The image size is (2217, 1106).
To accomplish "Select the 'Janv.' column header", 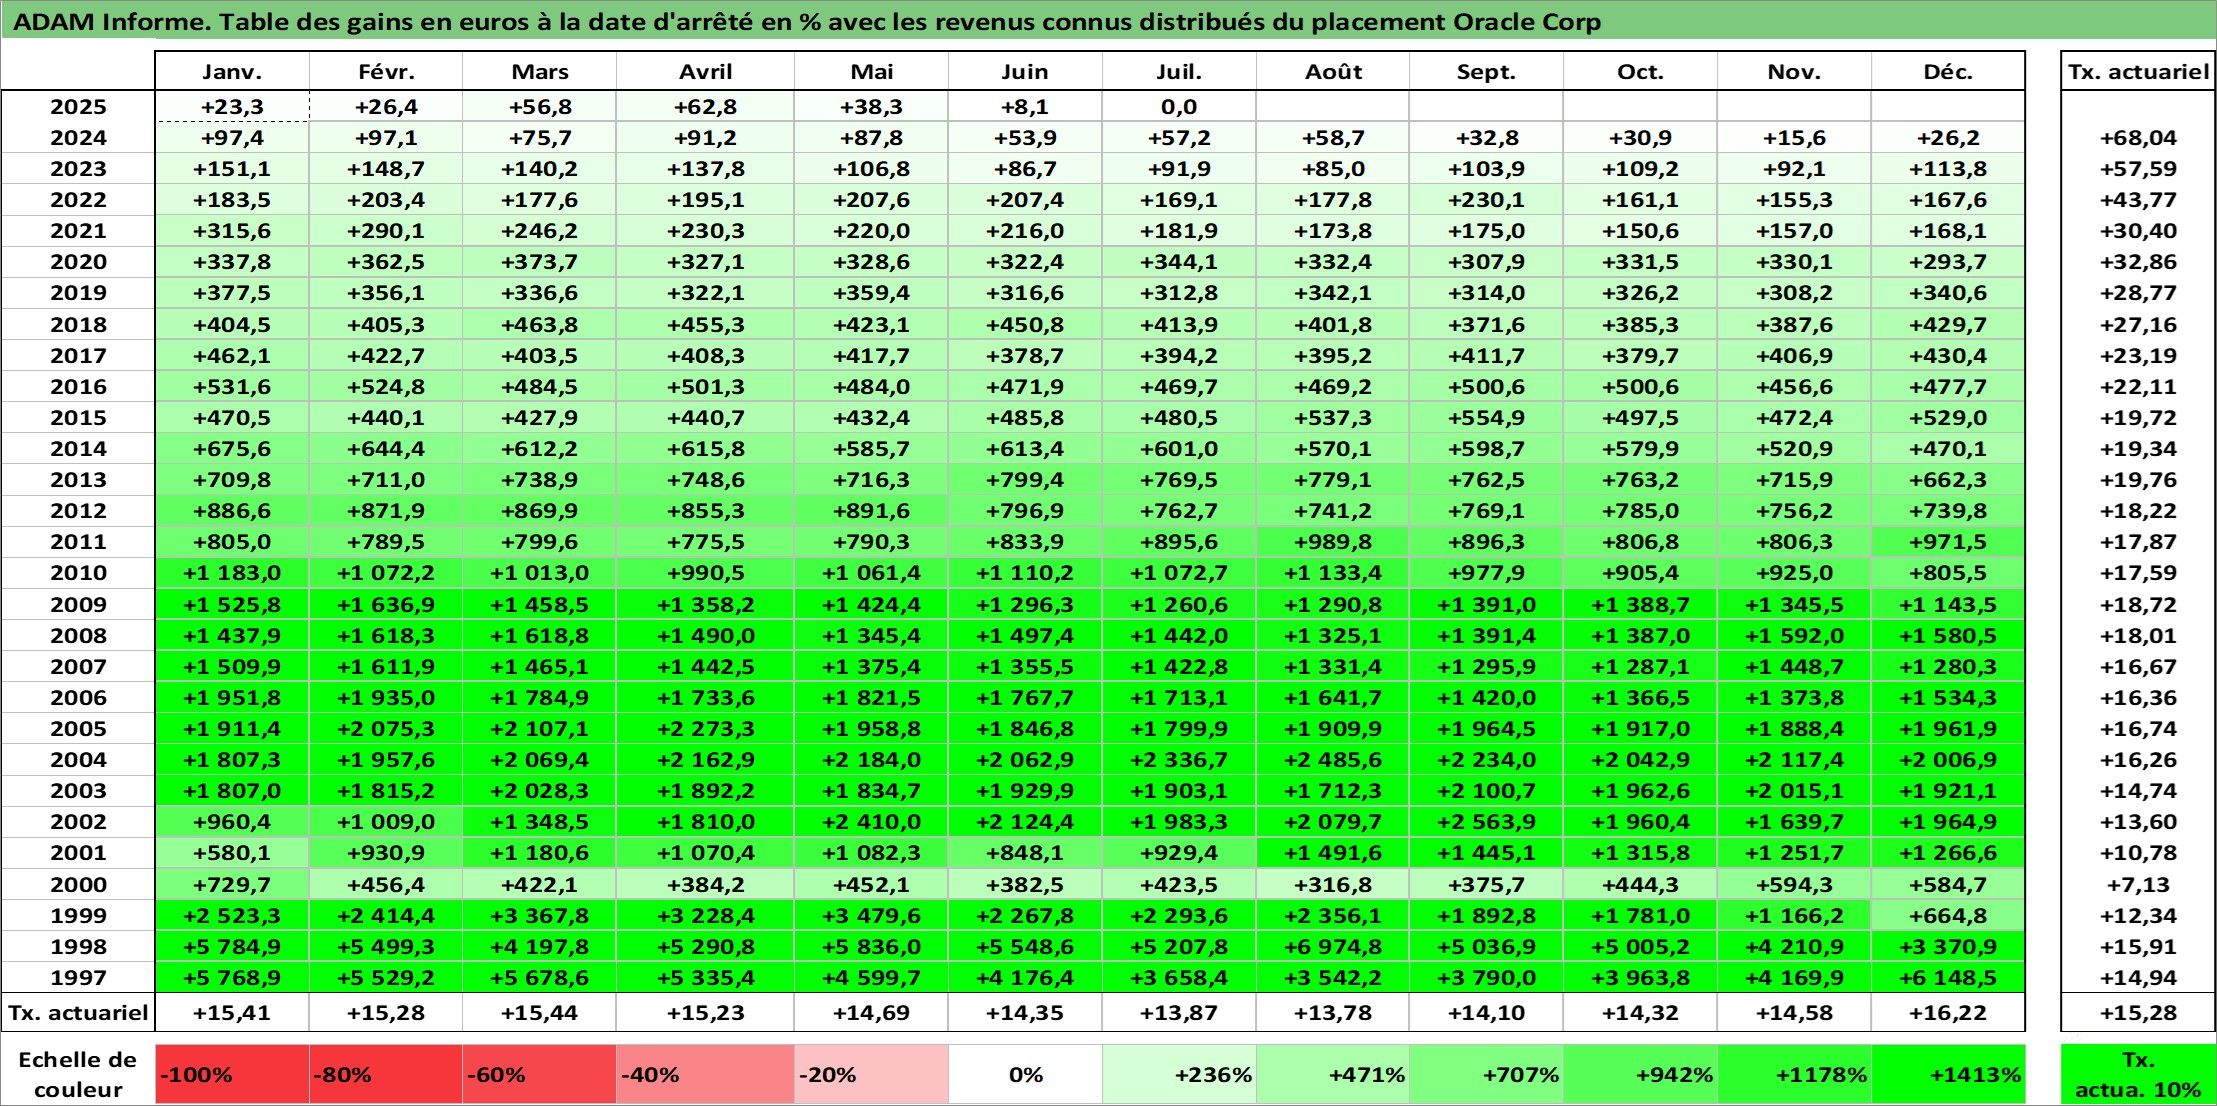I will 232,71.
